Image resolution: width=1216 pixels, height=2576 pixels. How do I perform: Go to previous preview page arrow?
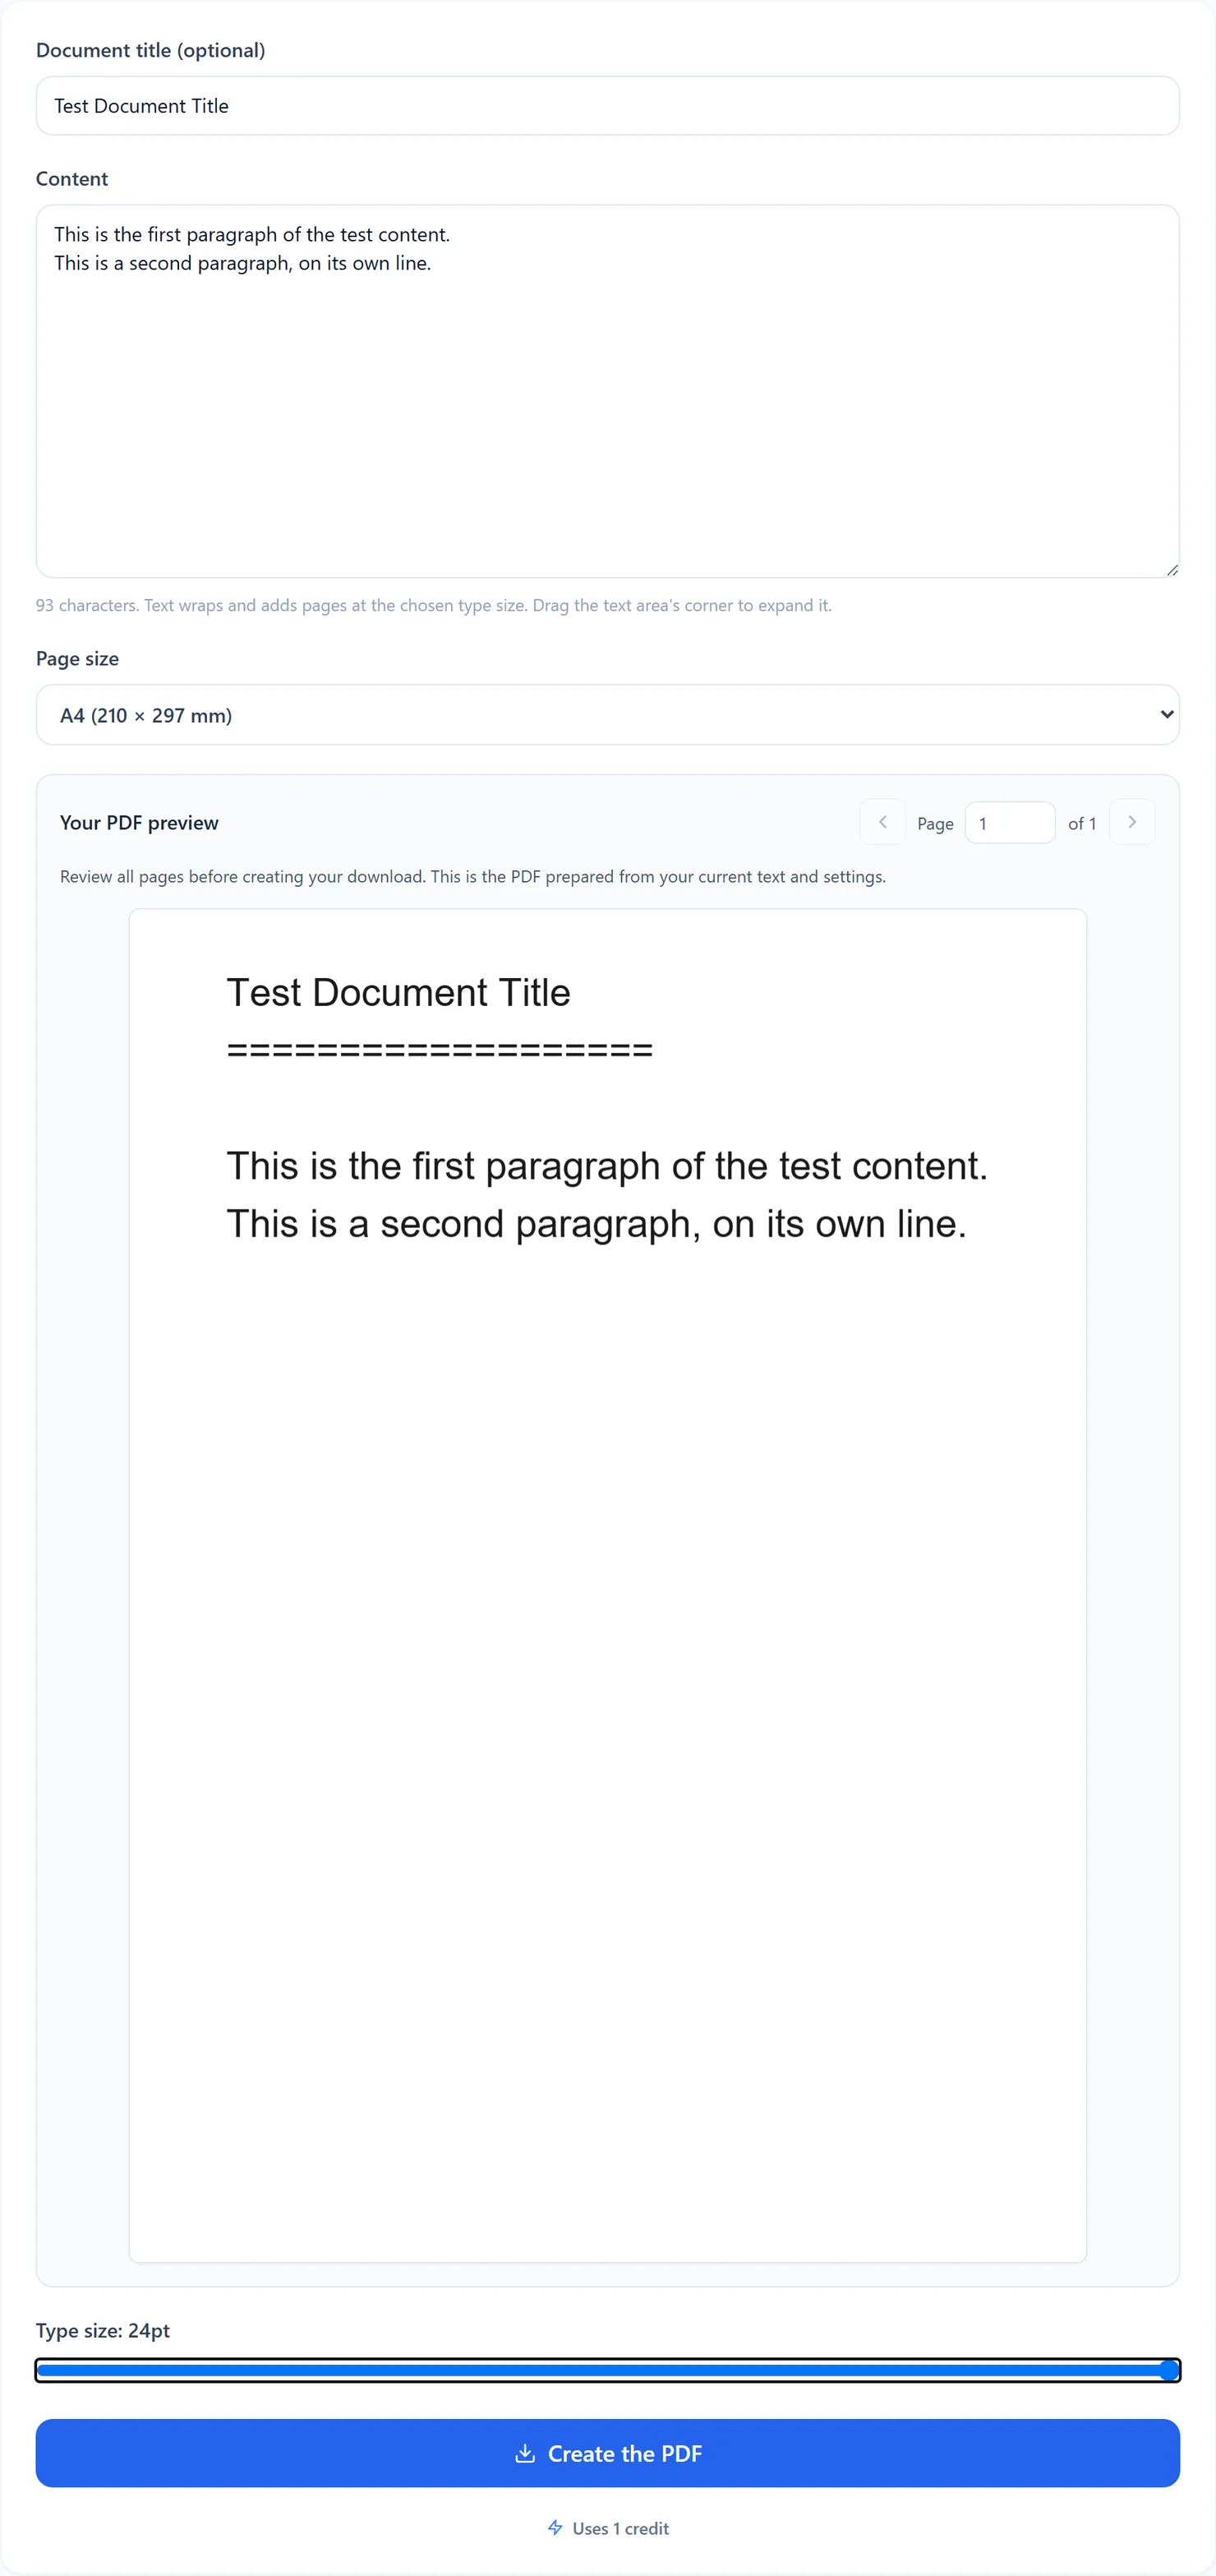pyautogui.click(x=882, y=822)
